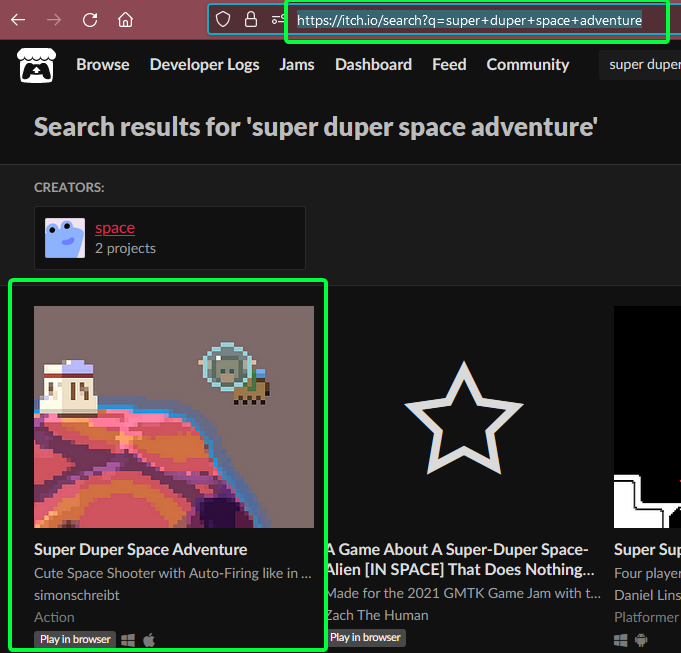The height and width of the screenshot is (653, 681).
Task: Click 'Play in browser' tag under Super Duper Space Adventure
Action: [75, 639]
